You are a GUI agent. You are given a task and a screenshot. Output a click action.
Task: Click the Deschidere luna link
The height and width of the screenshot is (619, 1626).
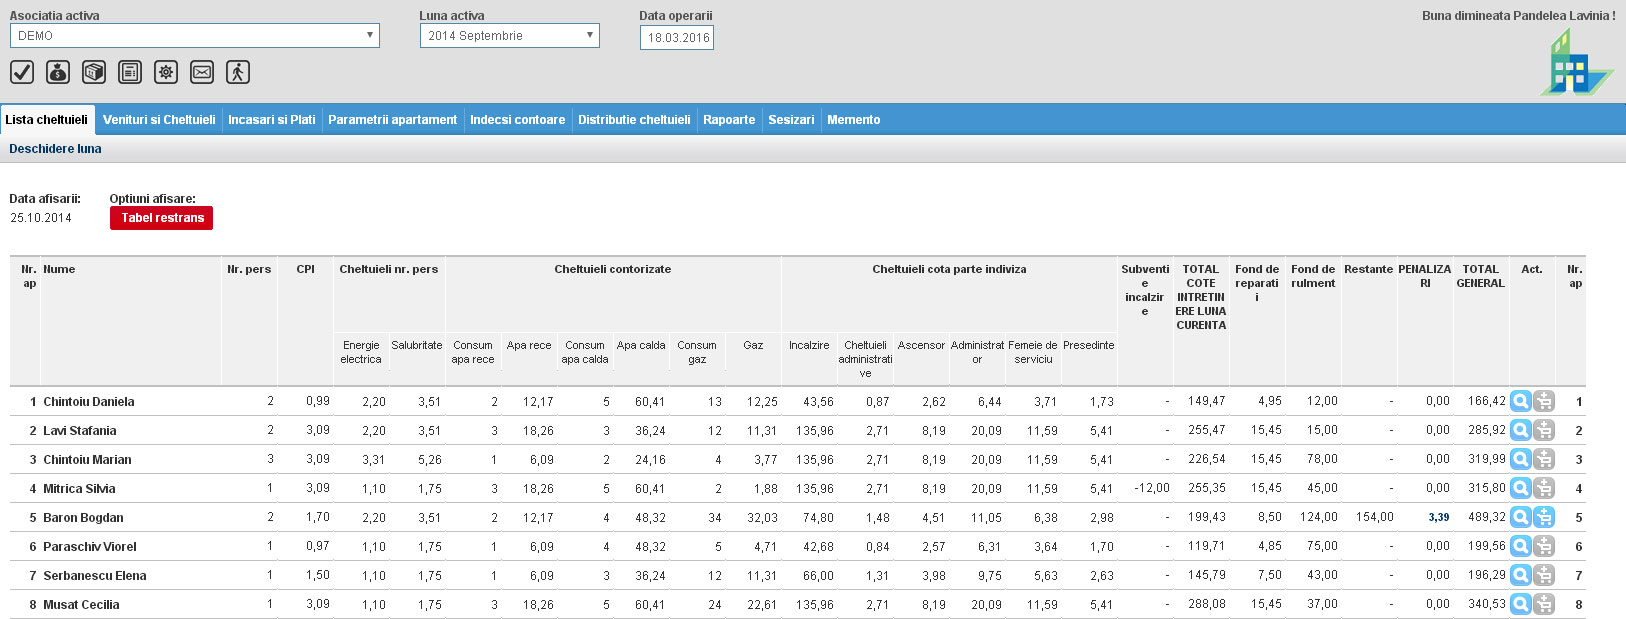[55, 149]
